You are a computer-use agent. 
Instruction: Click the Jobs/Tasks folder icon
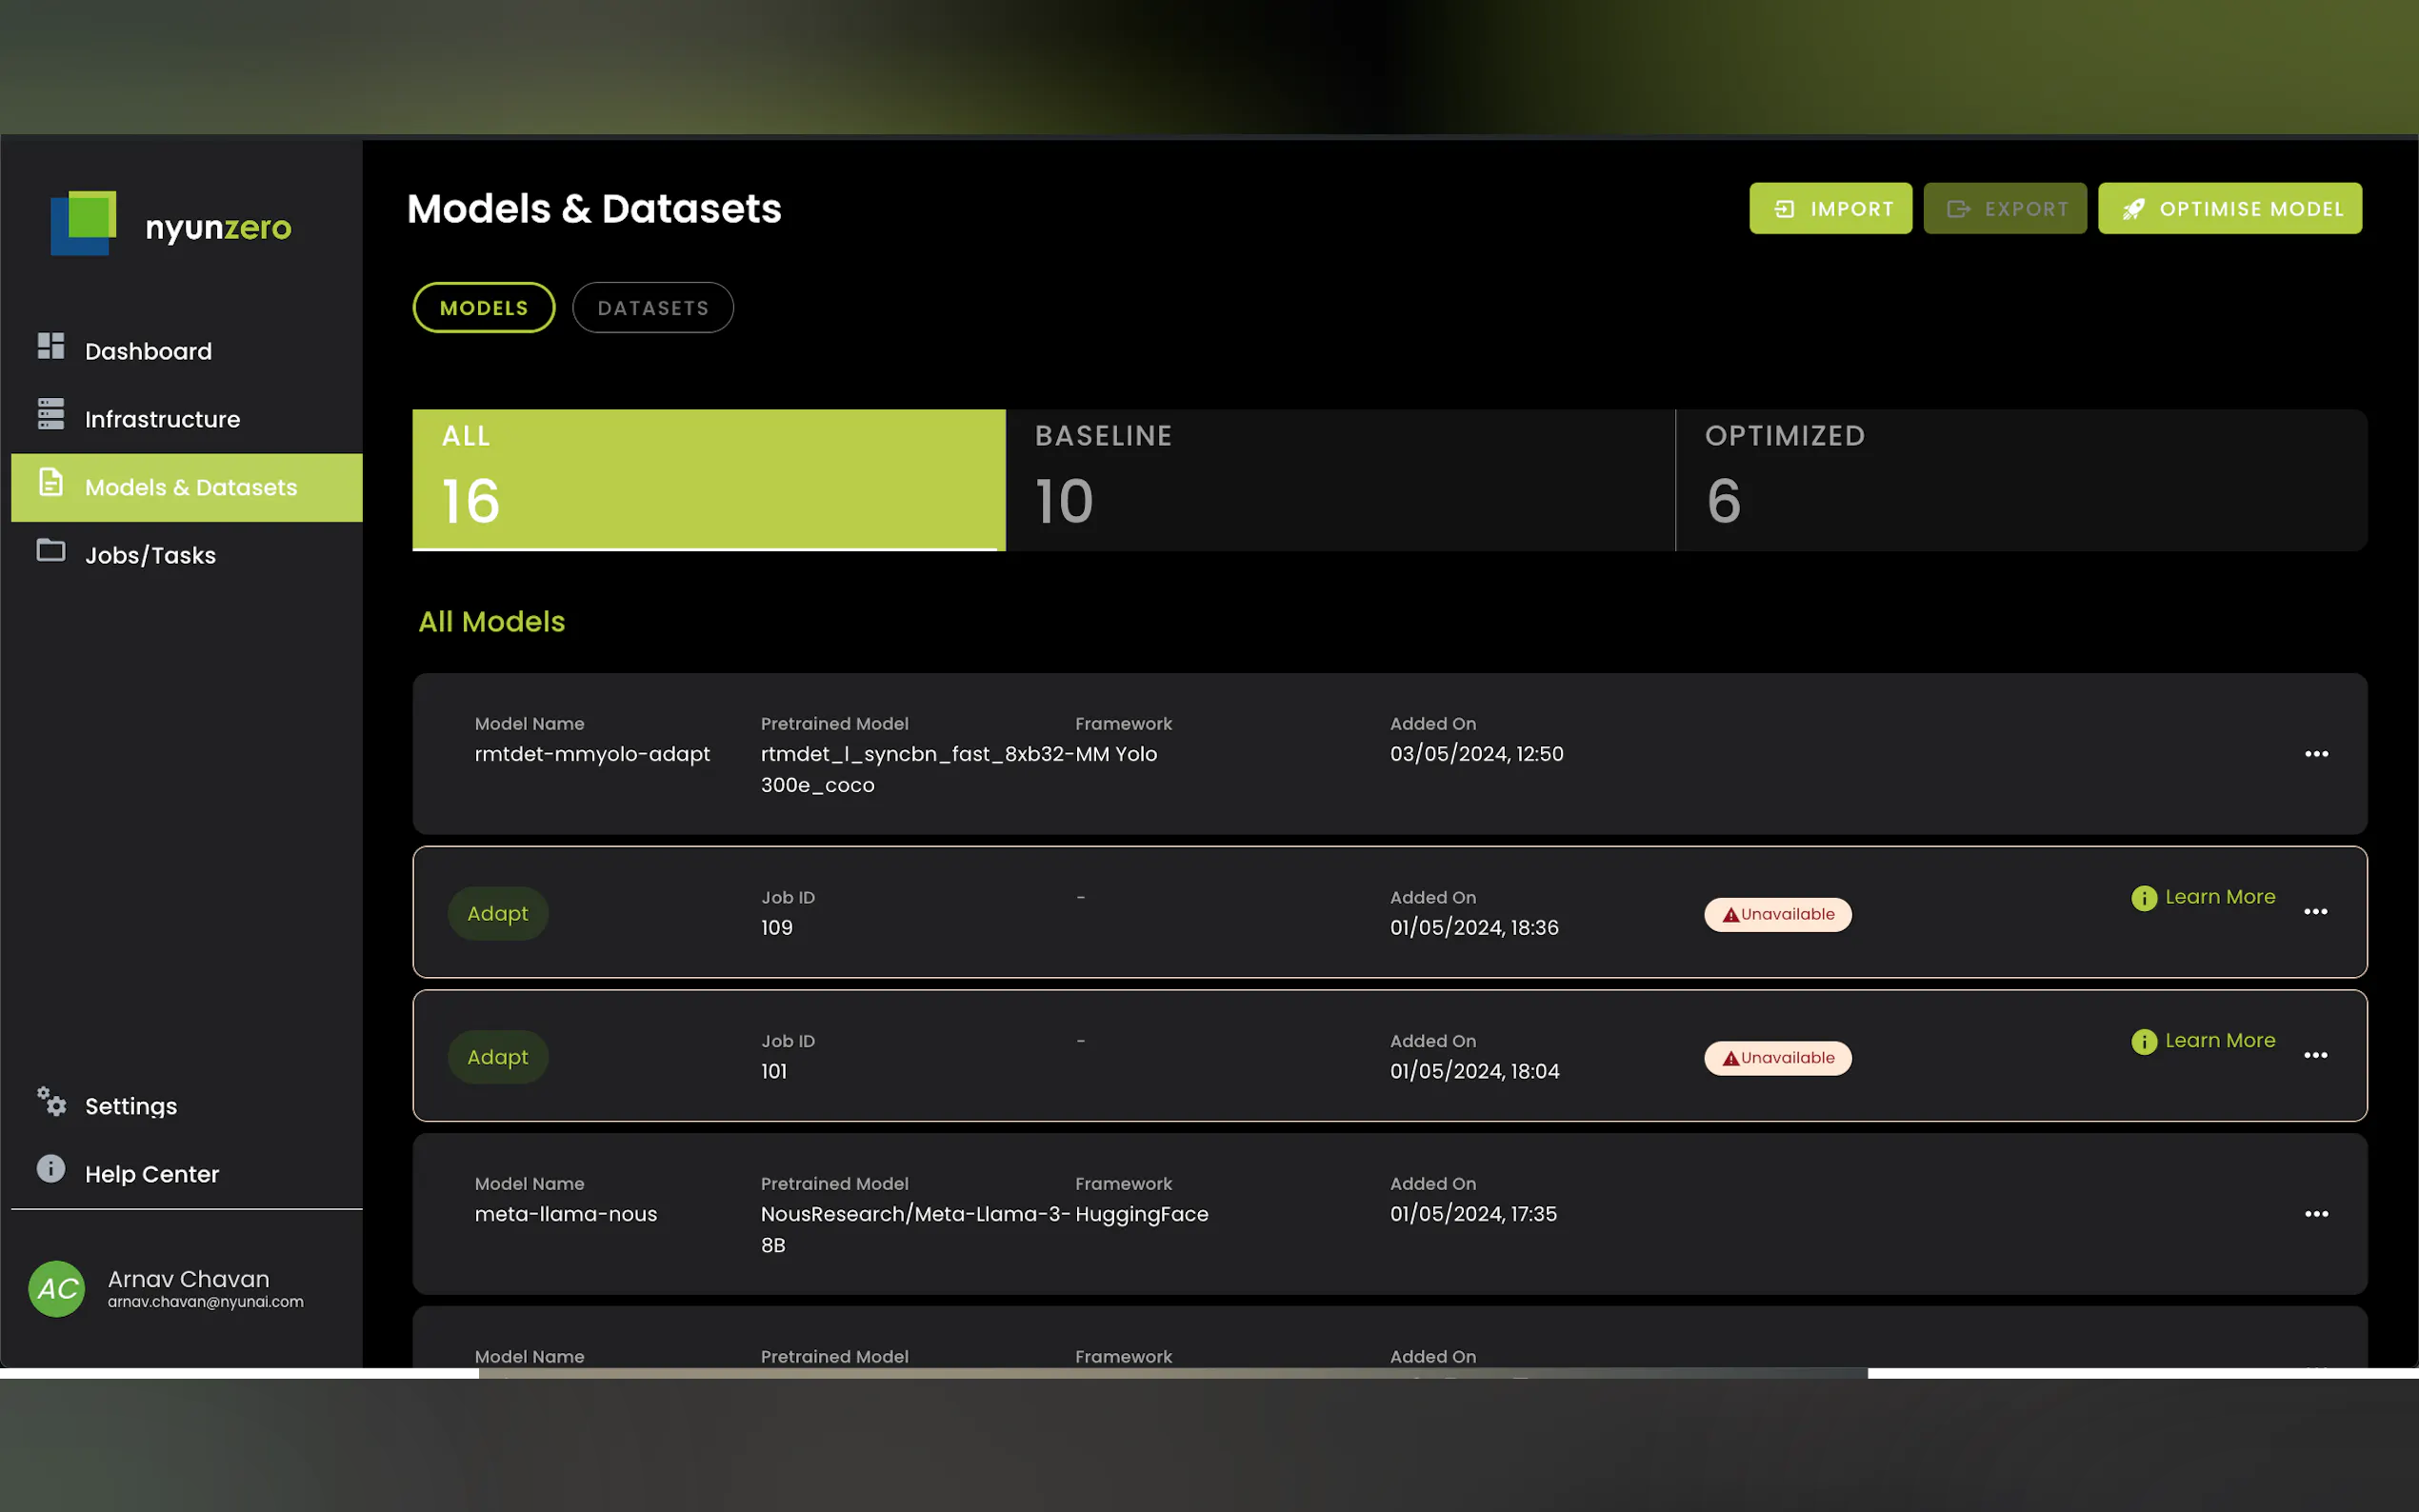click(51, 550)
